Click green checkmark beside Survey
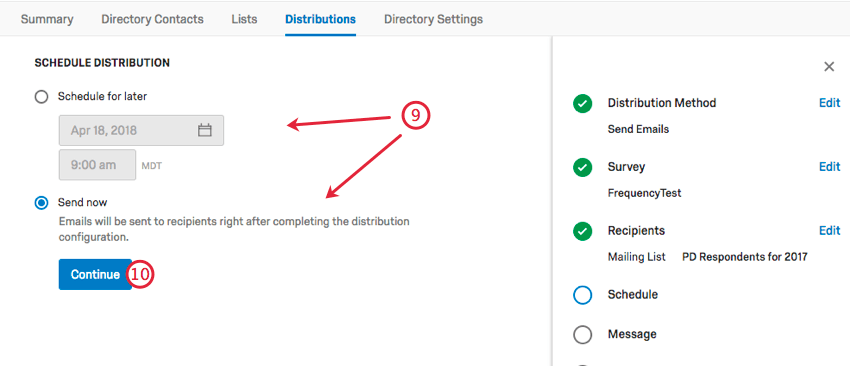Viewport: 850px width, 366px height. pyautogui.click(x=582, y=167)
